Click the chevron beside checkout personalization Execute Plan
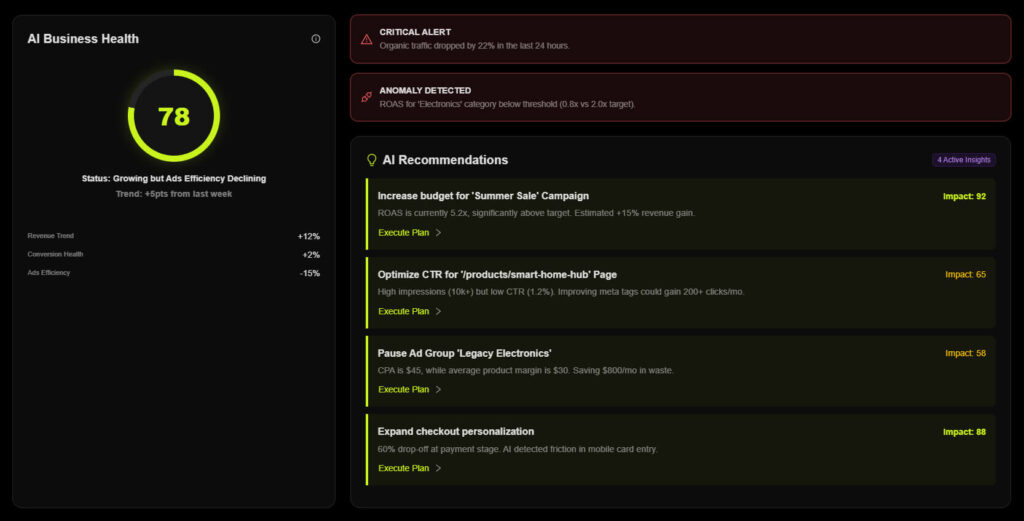 (438, 468)
